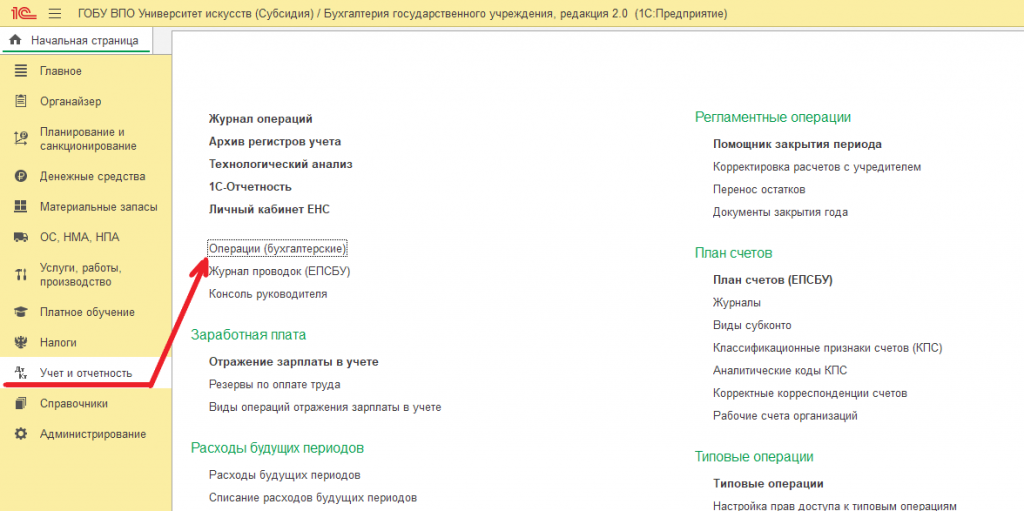The width and height of the screenshot is (1024, 511).
Task: Click the Налоги emblem icon
Action: pos(21,342)
